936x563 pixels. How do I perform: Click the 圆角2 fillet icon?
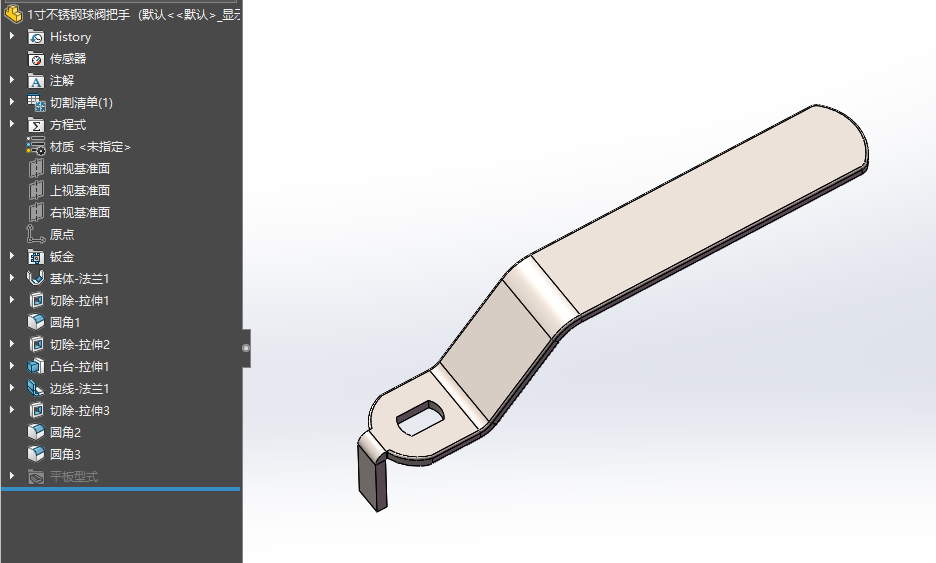pyautogui.click(x=36, y=432)
